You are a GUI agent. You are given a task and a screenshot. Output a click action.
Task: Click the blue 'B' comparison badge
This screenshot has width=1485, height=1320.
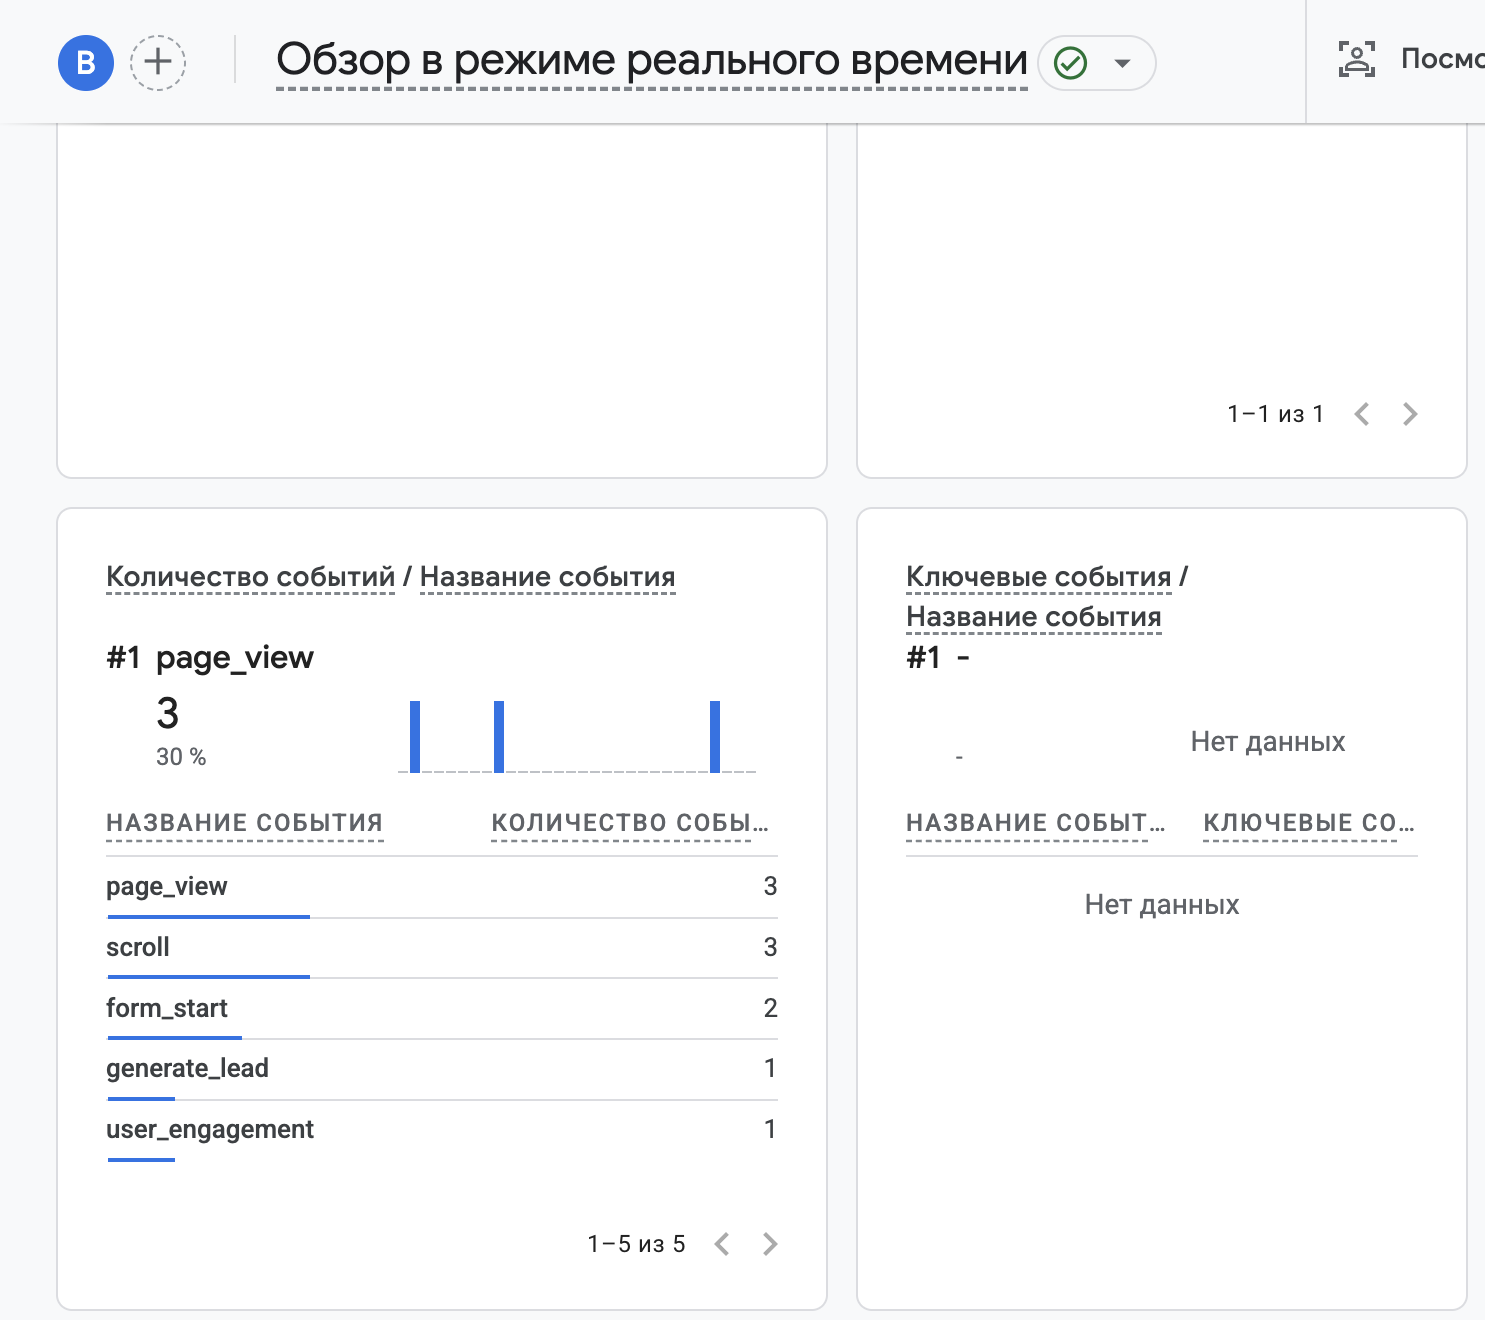86,63
